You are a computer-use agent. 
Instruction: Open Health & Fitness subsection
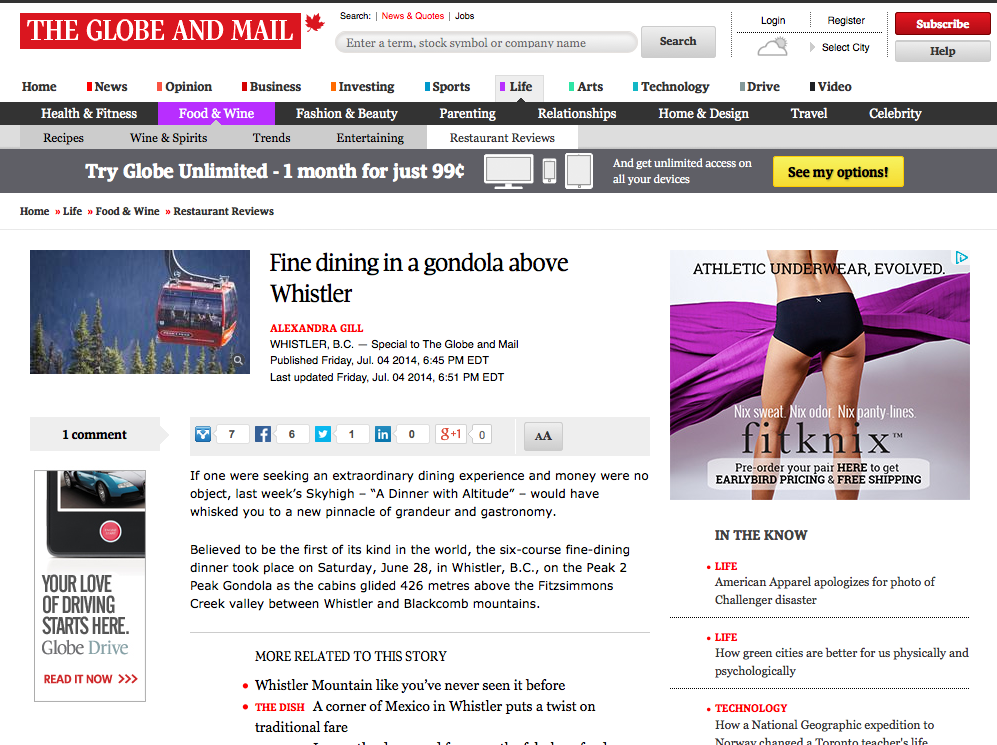89,113
